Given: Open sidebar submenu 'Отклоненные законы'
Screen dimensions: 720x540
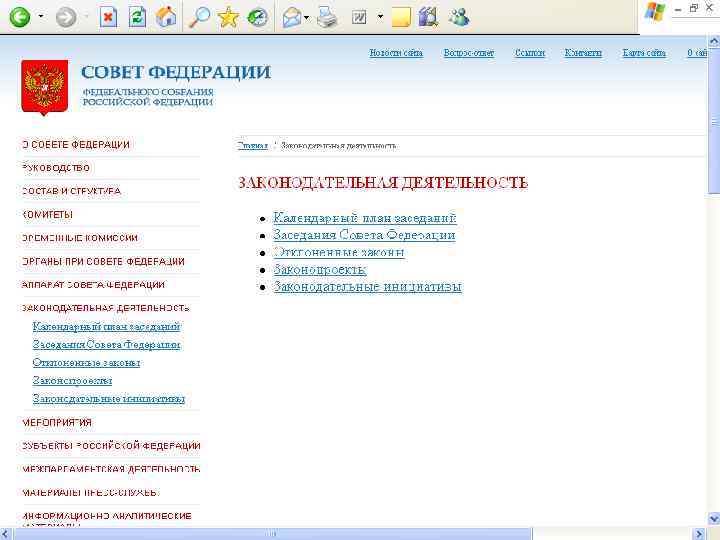Looking at the screenshot, I should tap(86, 363).
